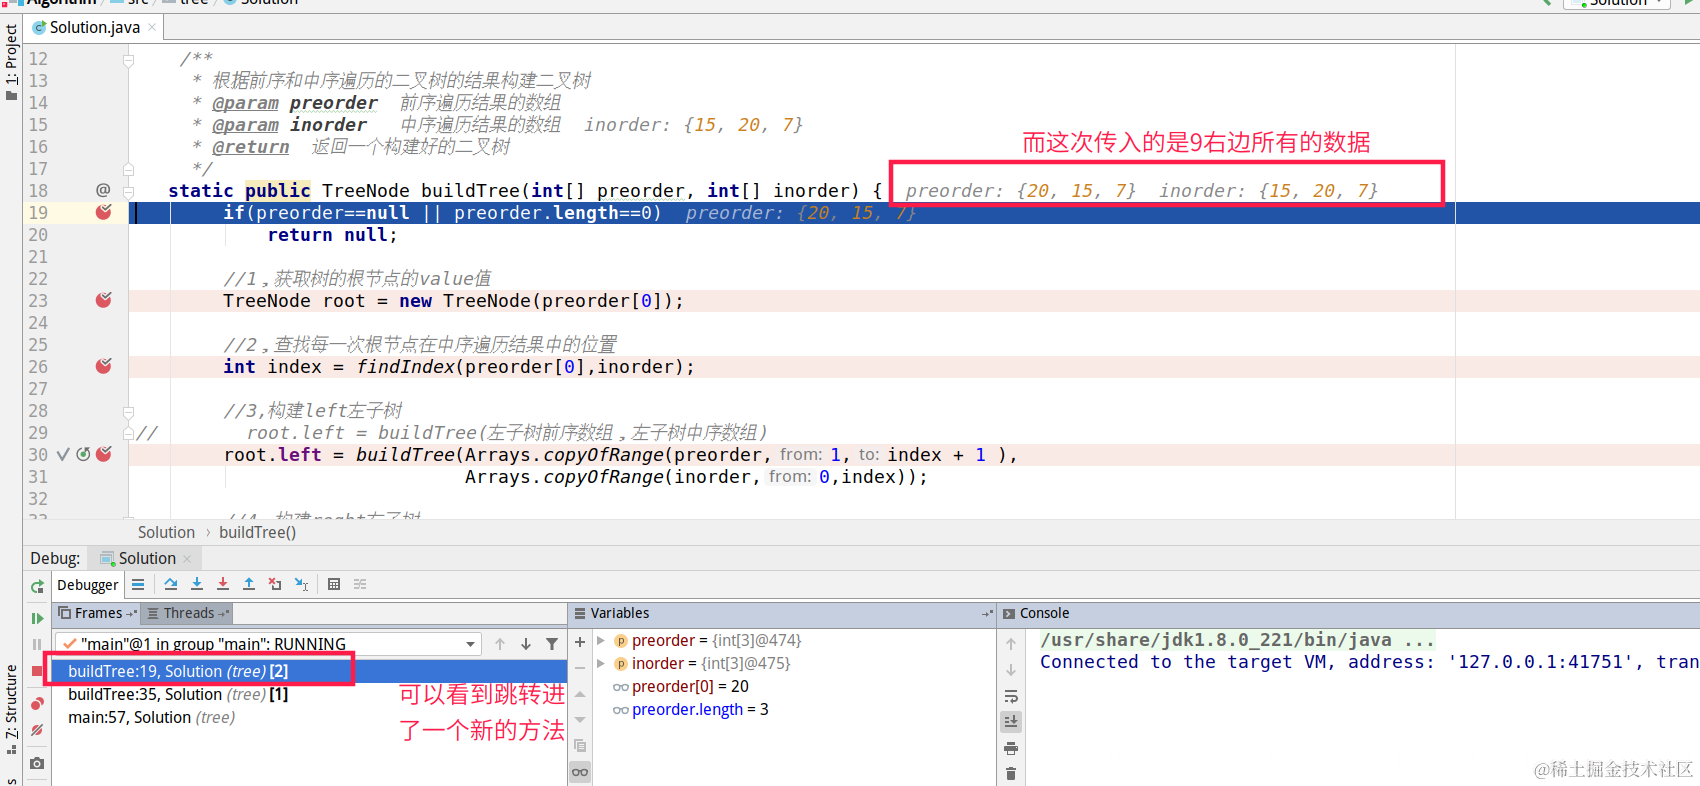Select the preorder.length = 3 watch
1700x786 pixels.
pyautogui.click(x=690, y=709)
